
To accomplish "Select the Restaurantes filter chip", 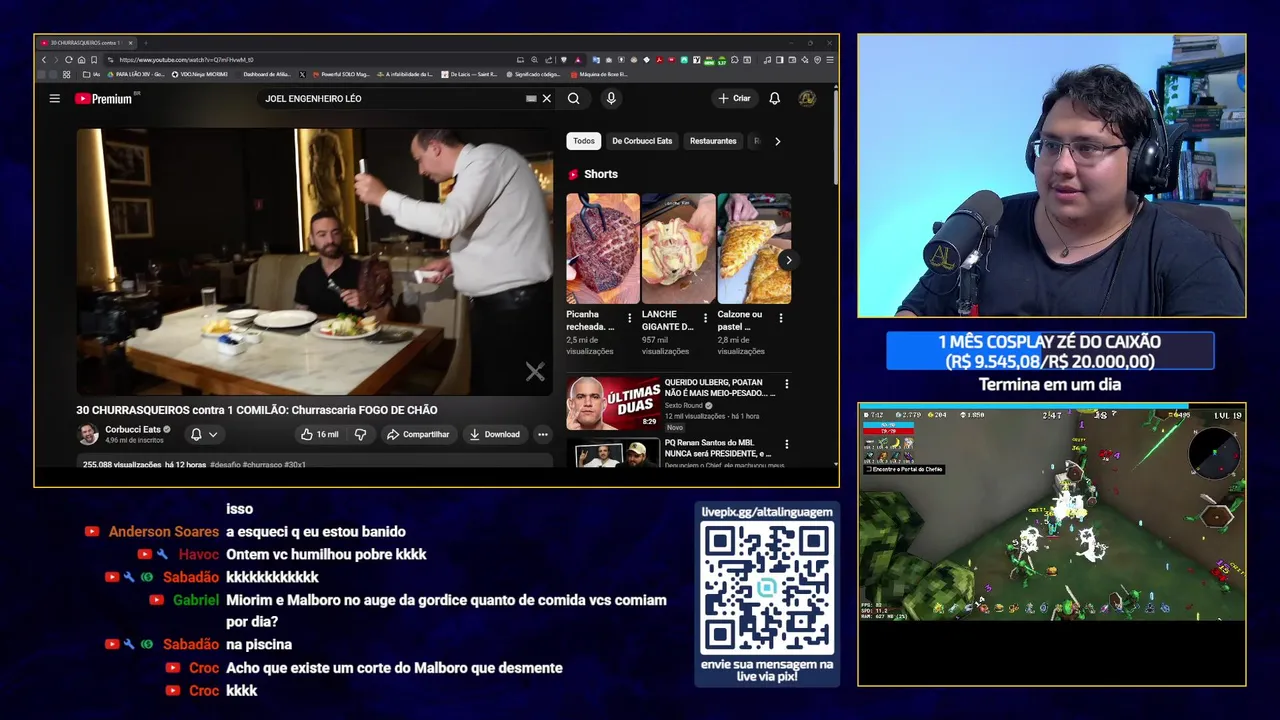I will 713,141.
